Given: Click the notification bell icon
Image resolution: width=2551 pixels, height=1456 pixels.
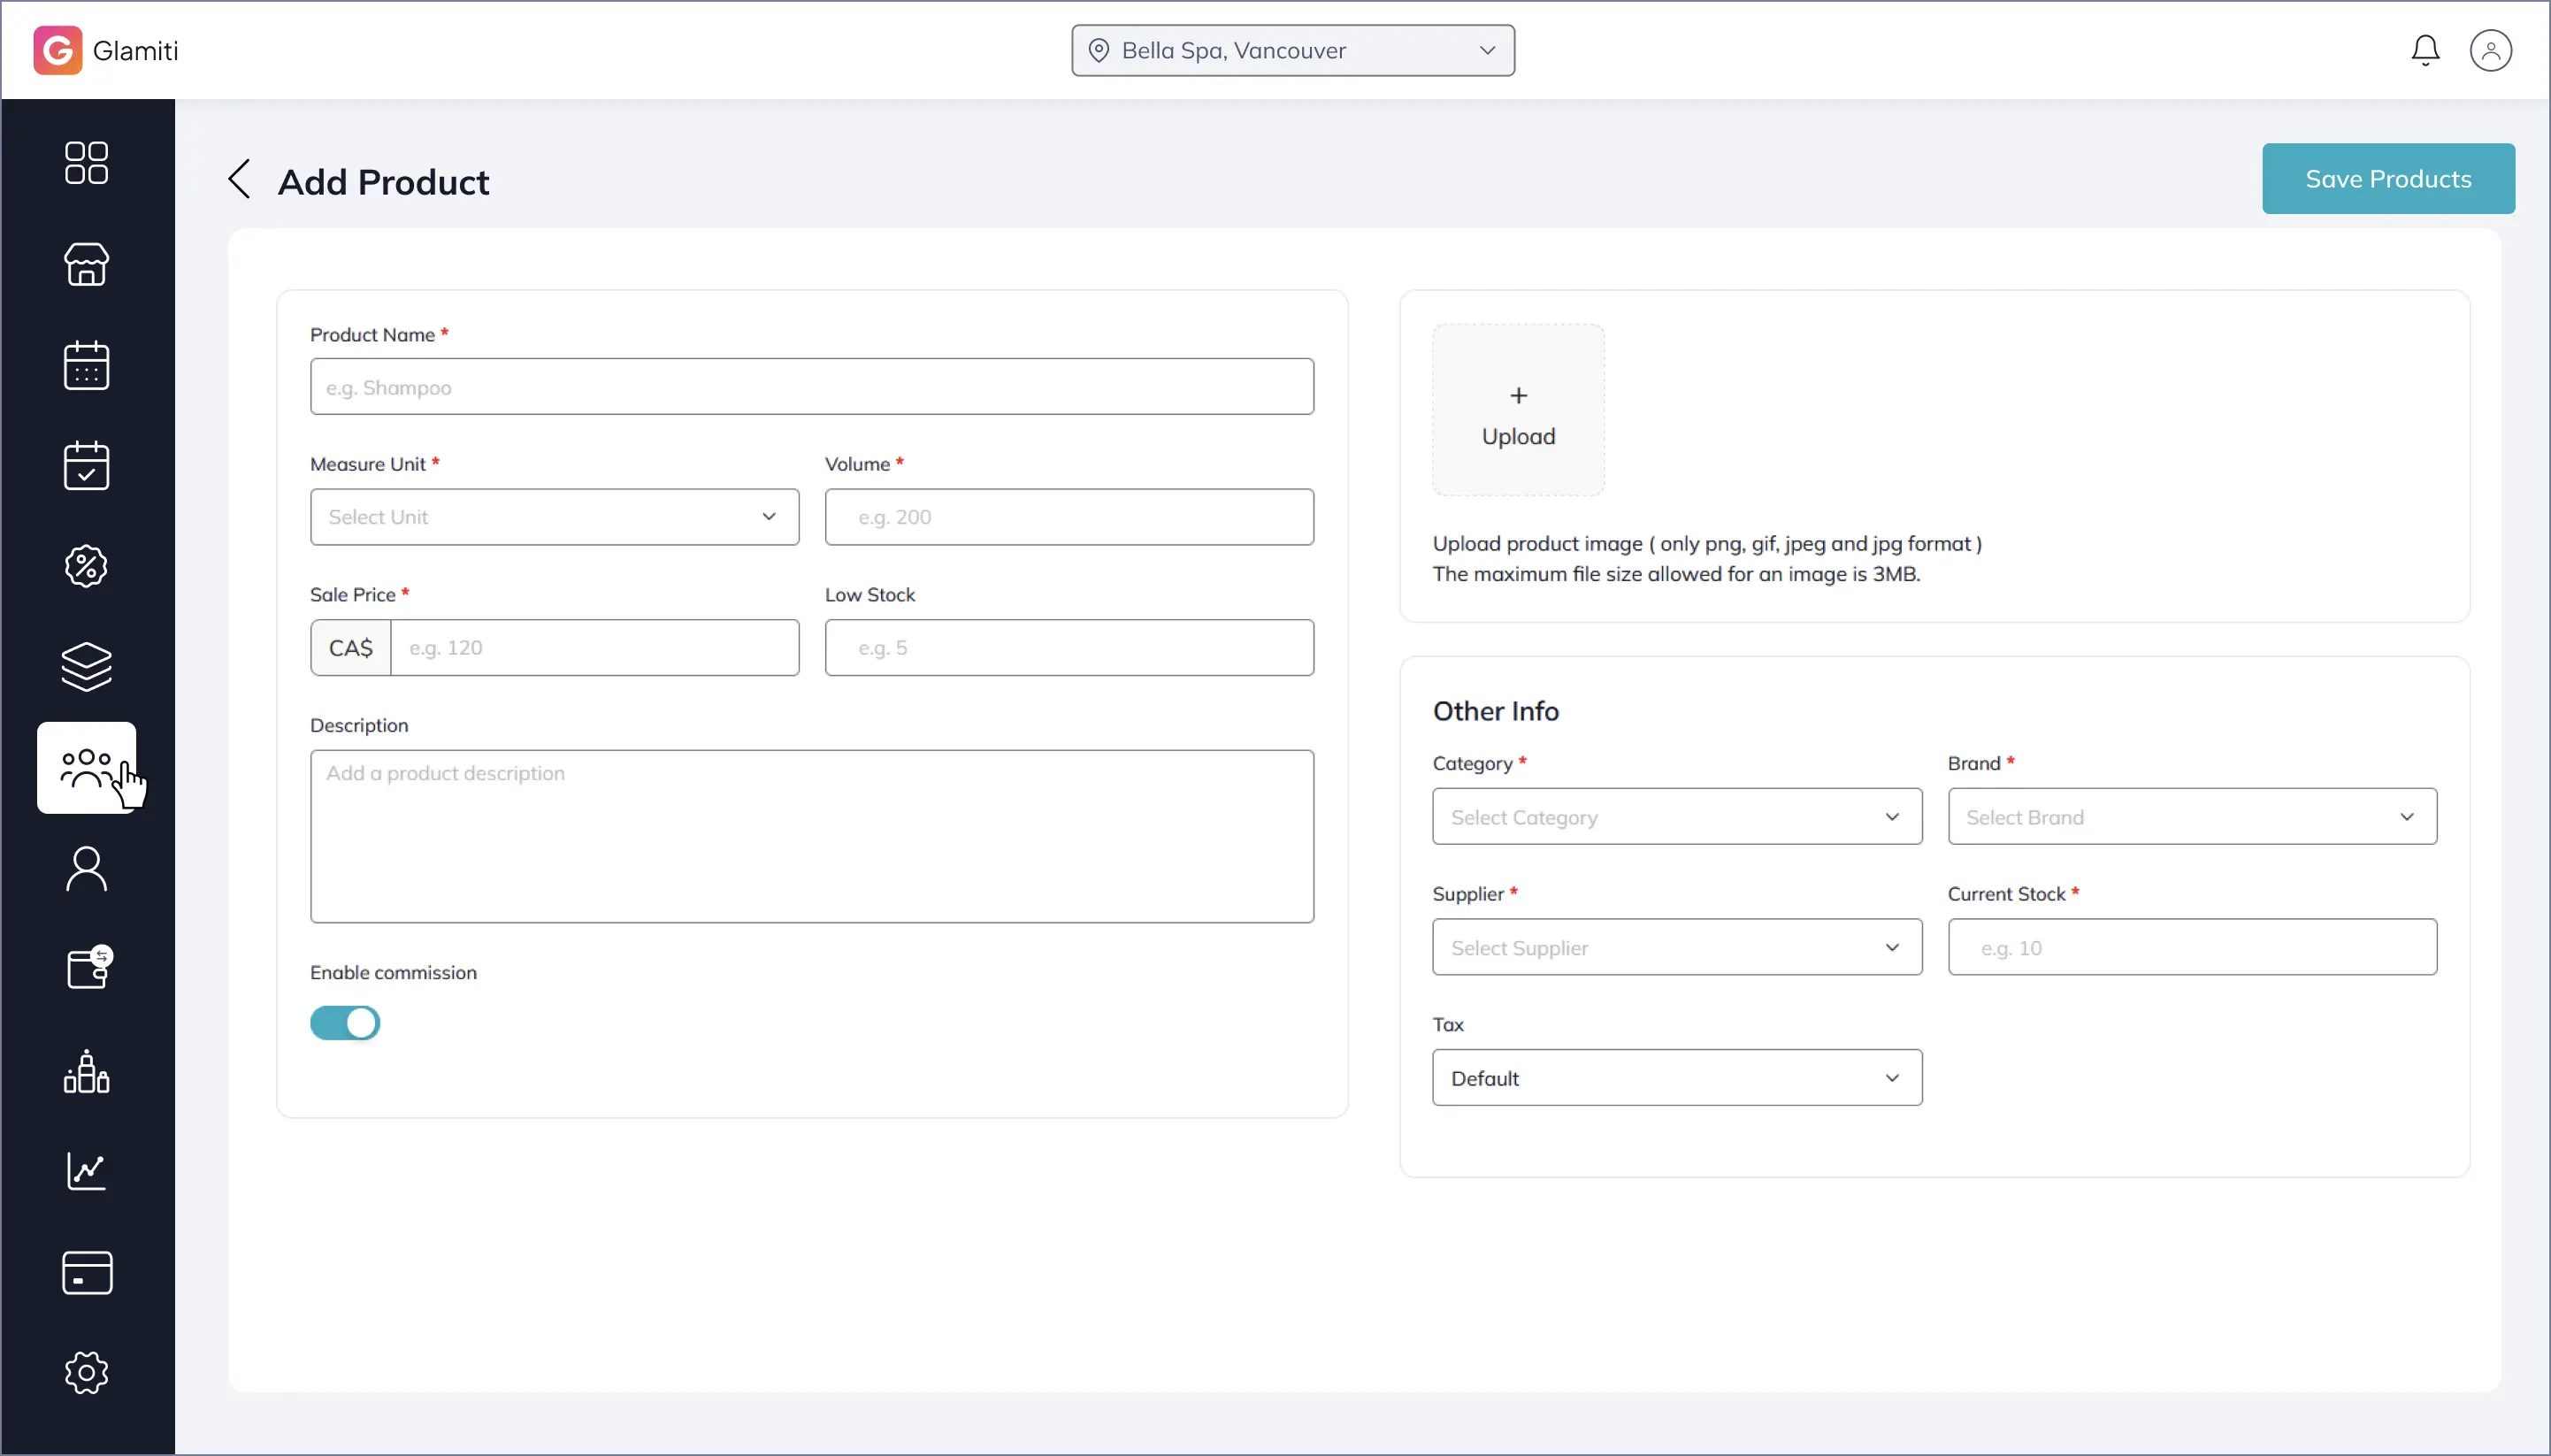Looking at the screenshot, I should 2425,50.
